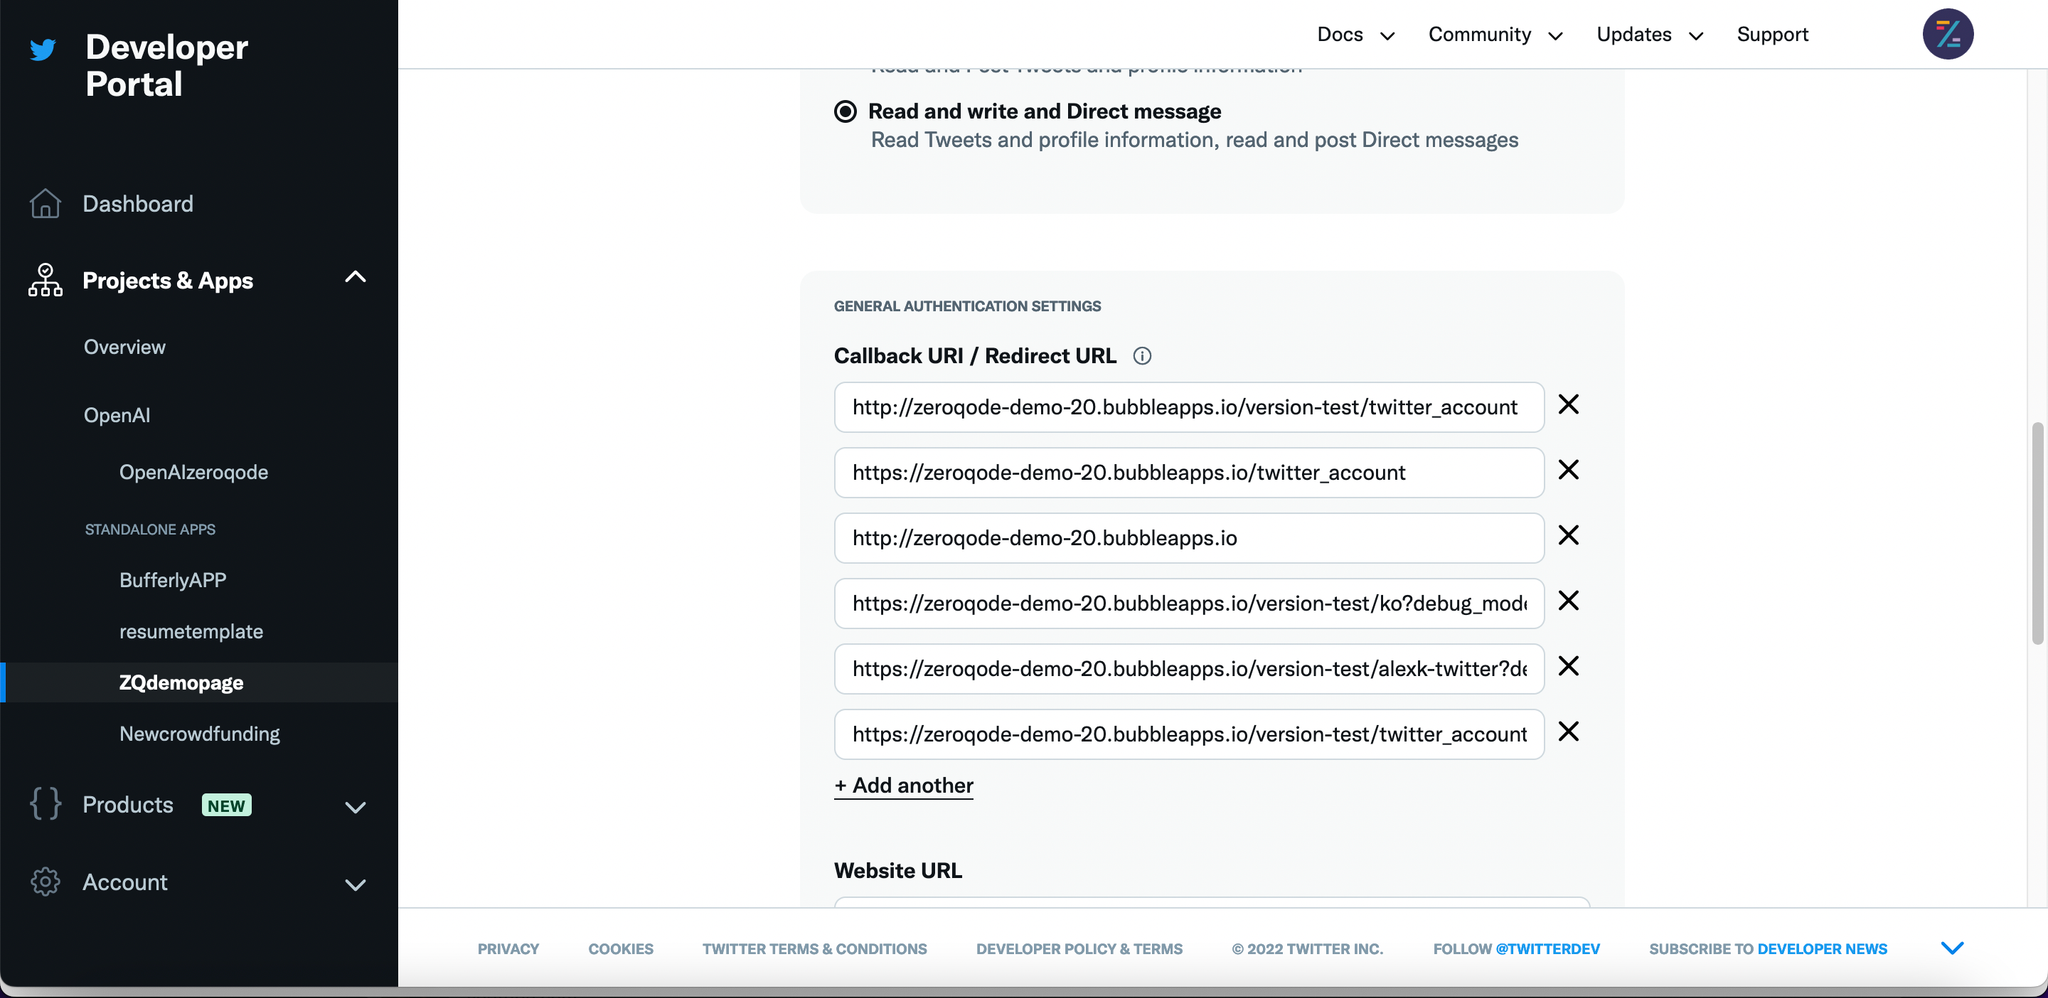Open the Newcrowdfunding app

click(x=200, y=734)
